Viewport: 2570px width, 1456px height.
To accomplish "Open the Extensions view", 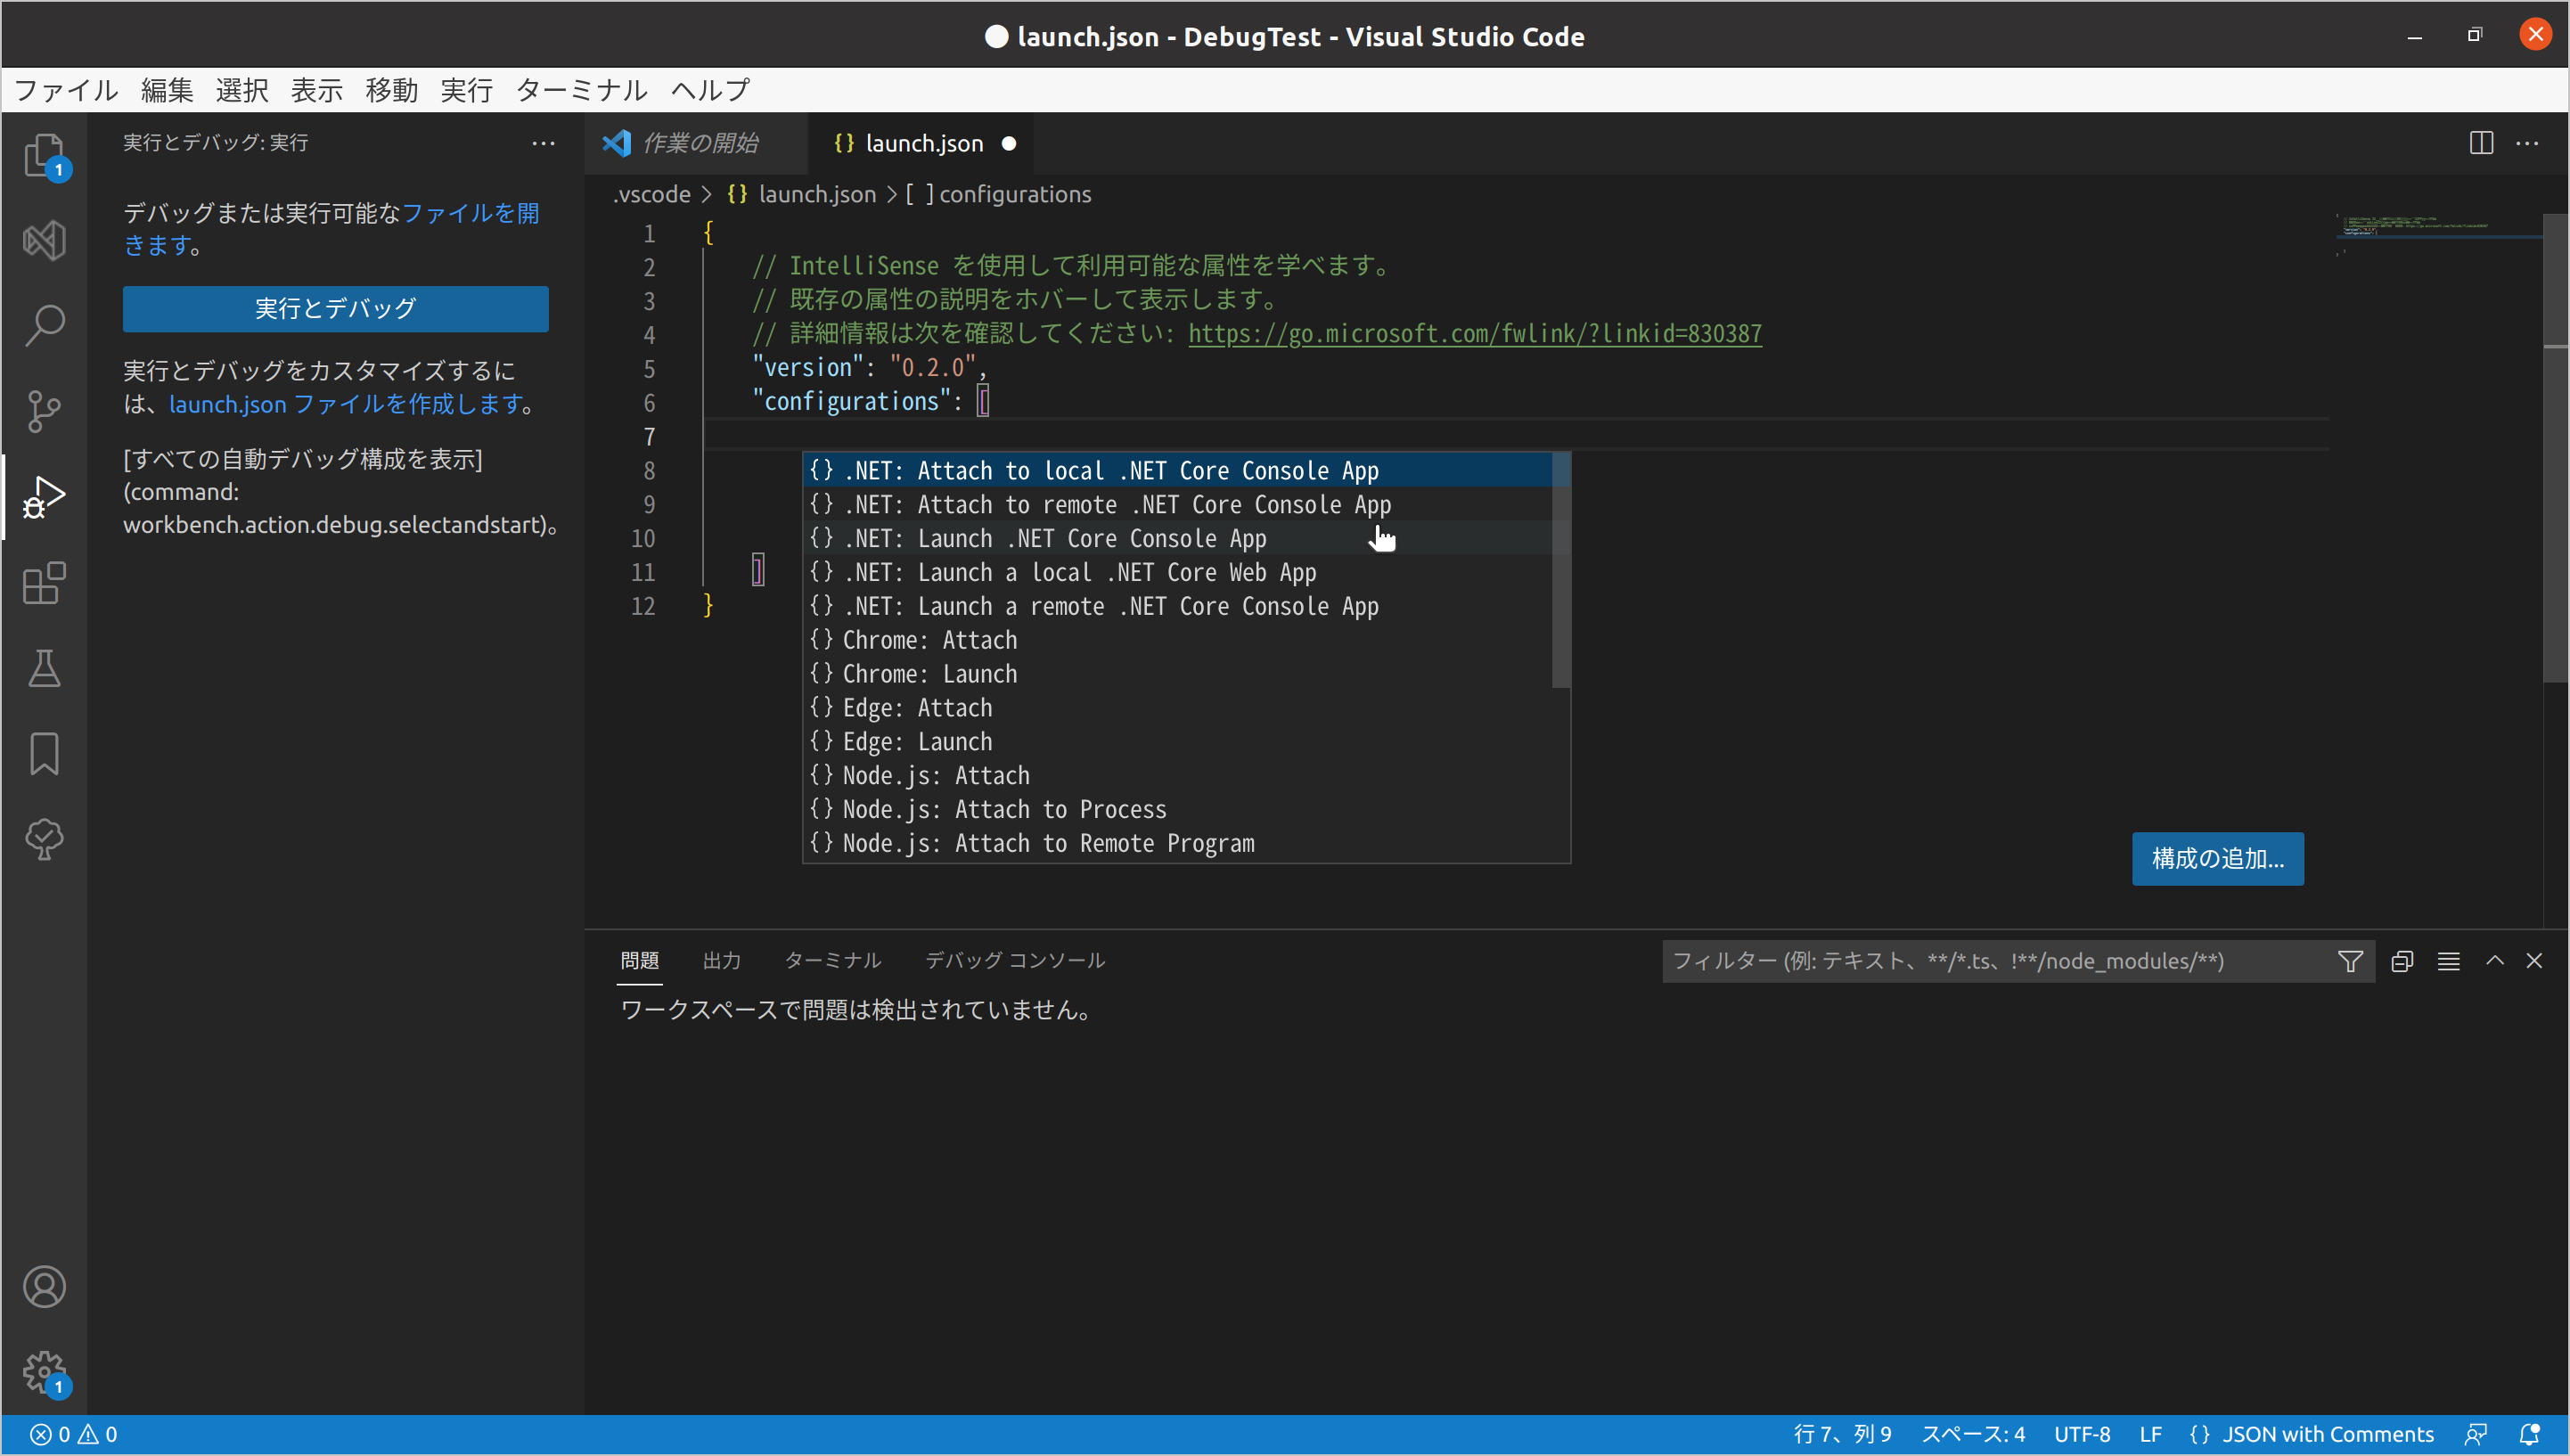I will point(44,583).
